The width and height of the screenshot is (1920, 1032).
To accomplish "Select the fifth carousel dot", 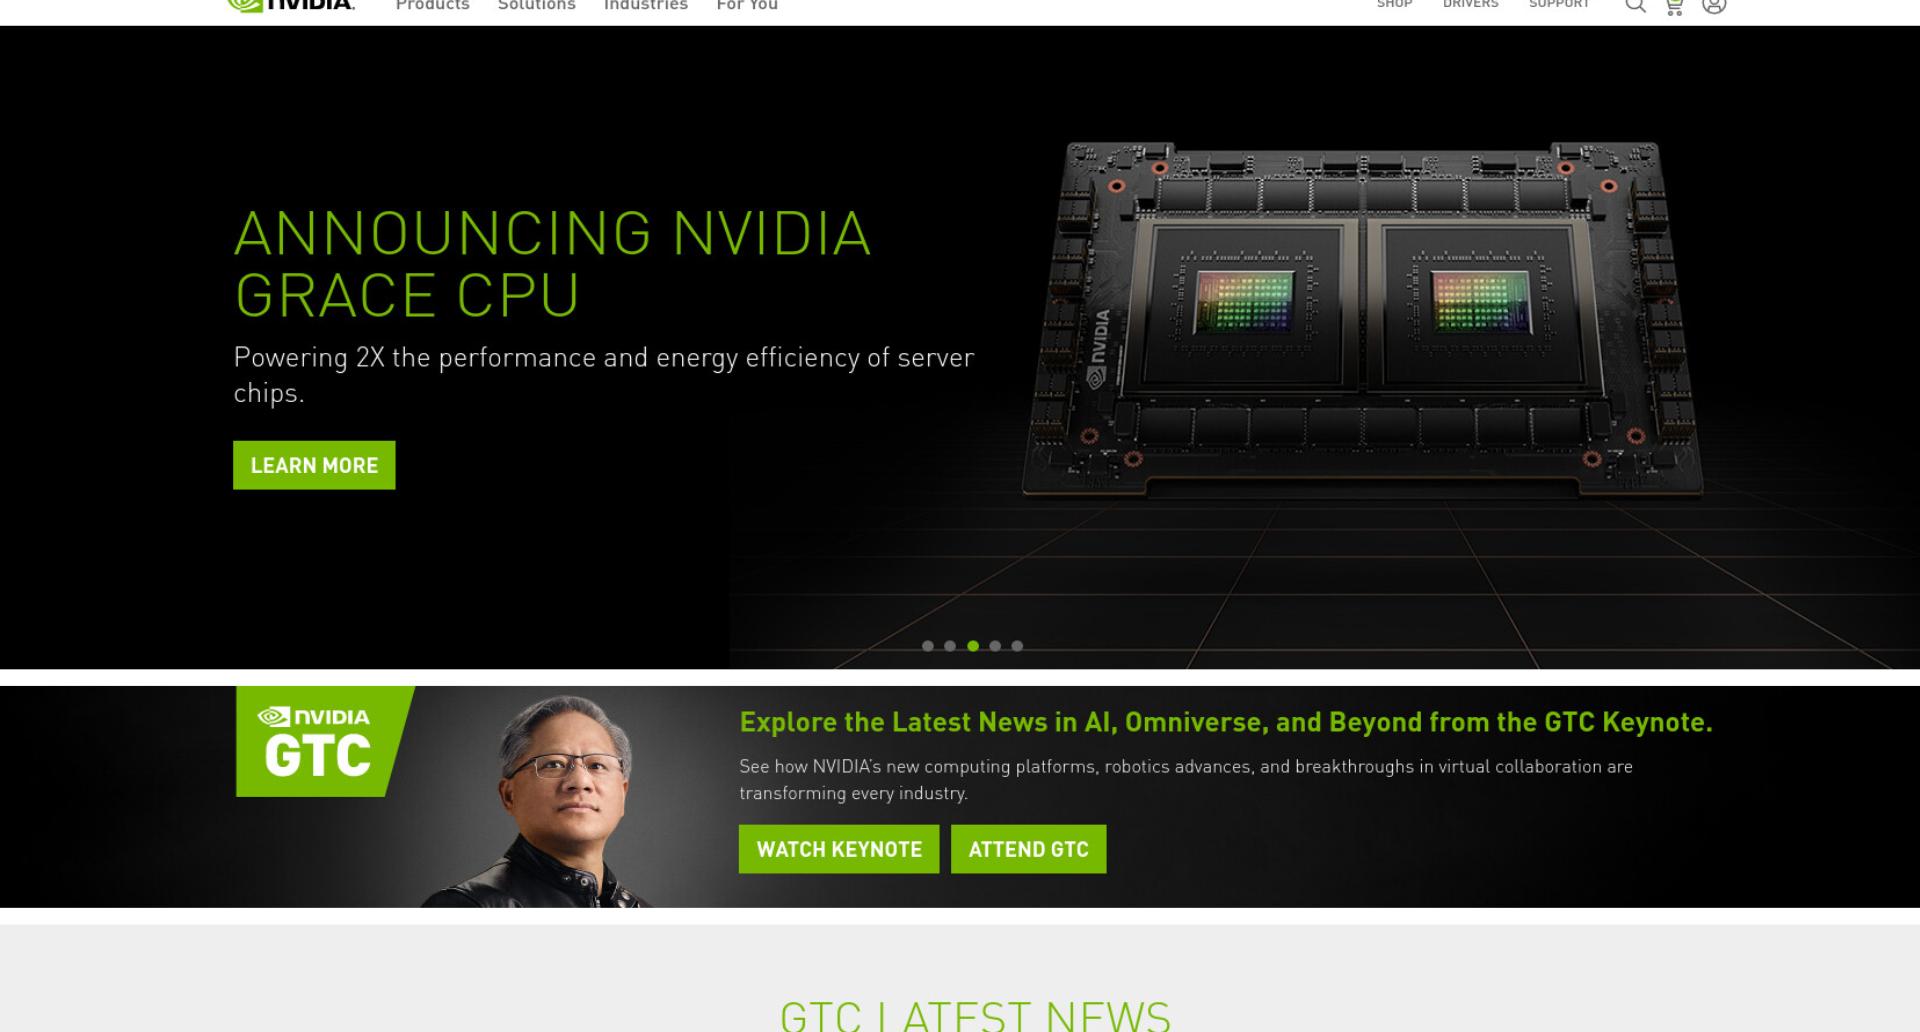I will [1017, 646].
